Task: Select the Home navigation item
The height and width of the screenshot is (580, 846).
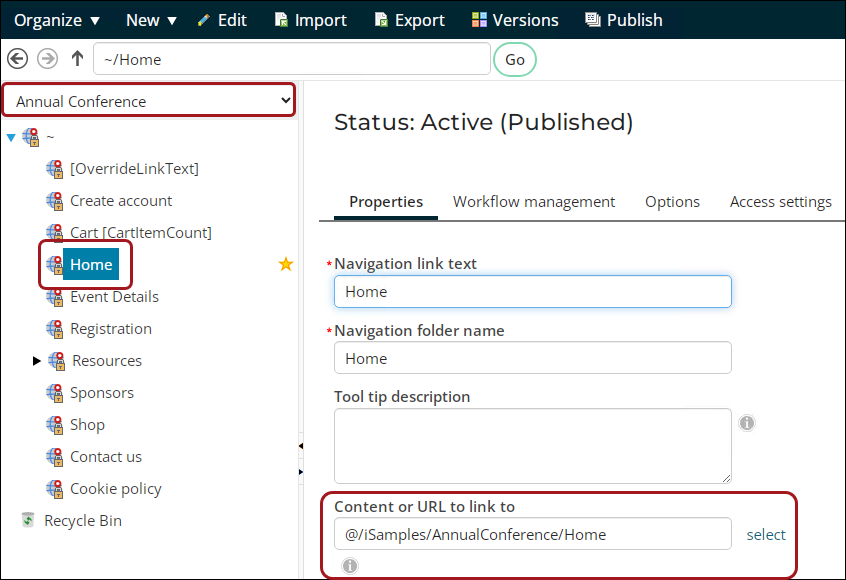Action: click(x=91, y=264)
